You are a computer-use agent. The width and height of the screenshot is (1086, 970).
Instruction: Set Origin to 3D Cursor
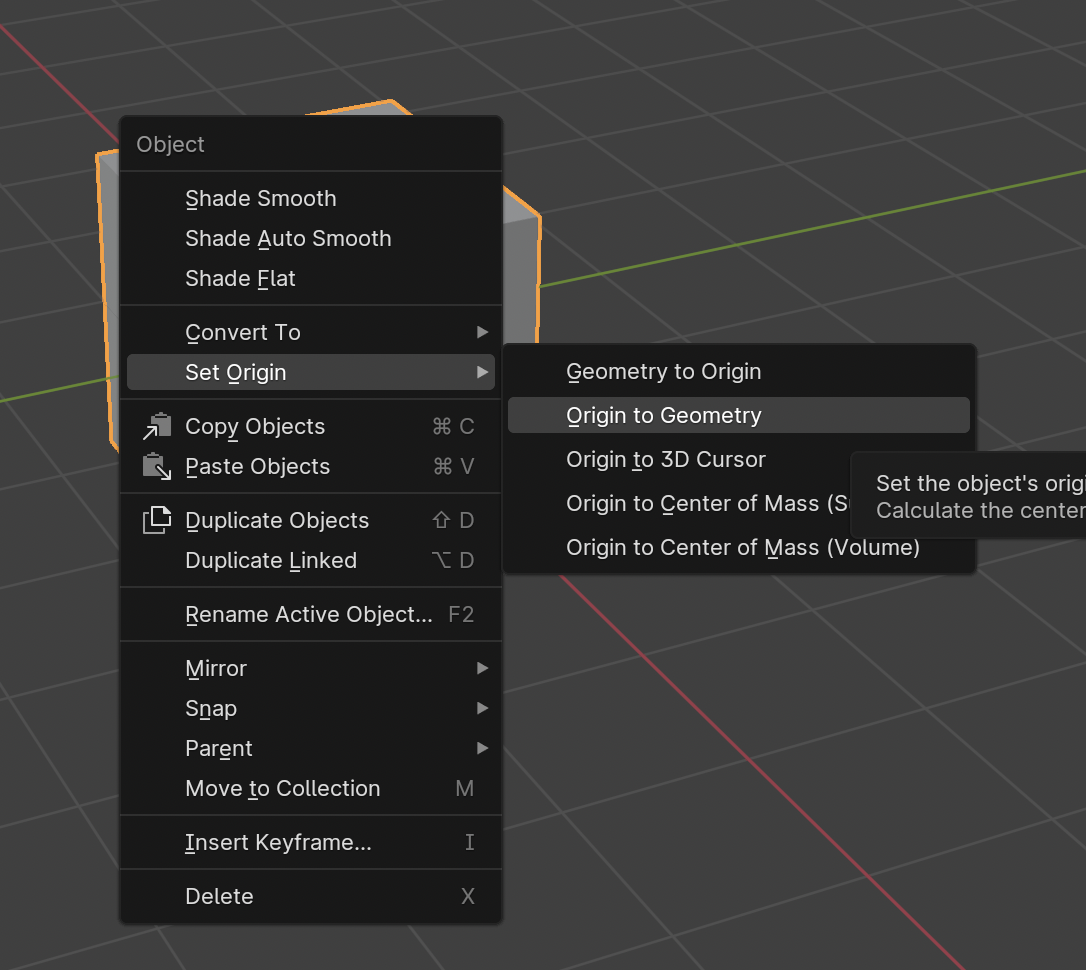pos(666,459)
